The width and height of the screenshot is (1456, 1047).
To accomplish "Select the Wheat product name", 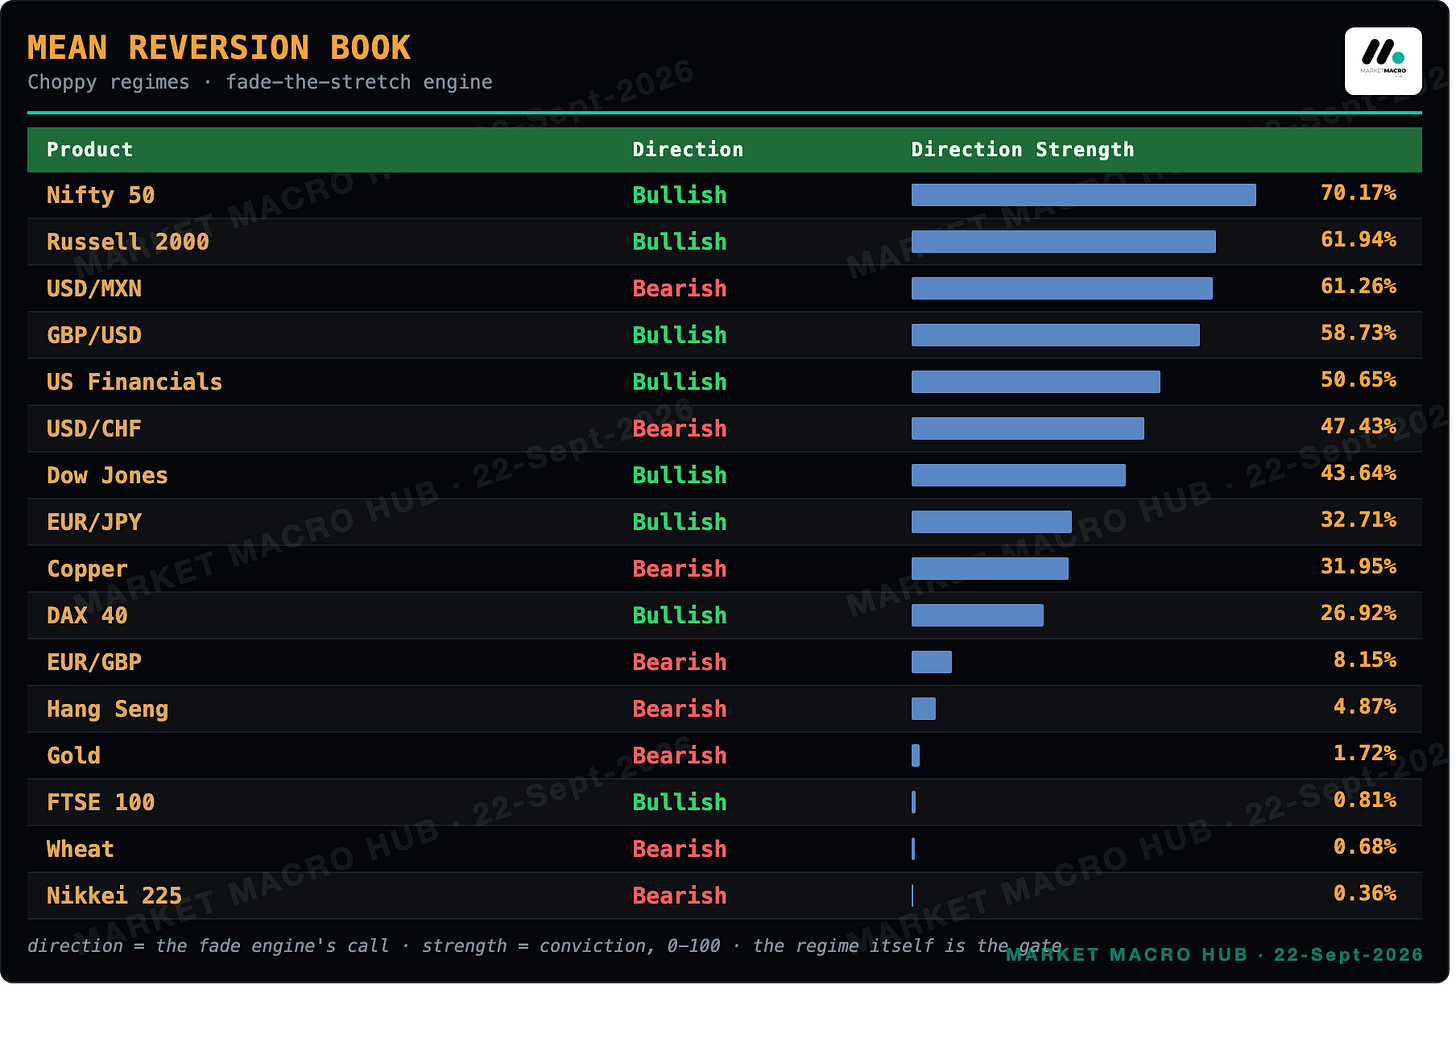I will [x=80, y=850].
